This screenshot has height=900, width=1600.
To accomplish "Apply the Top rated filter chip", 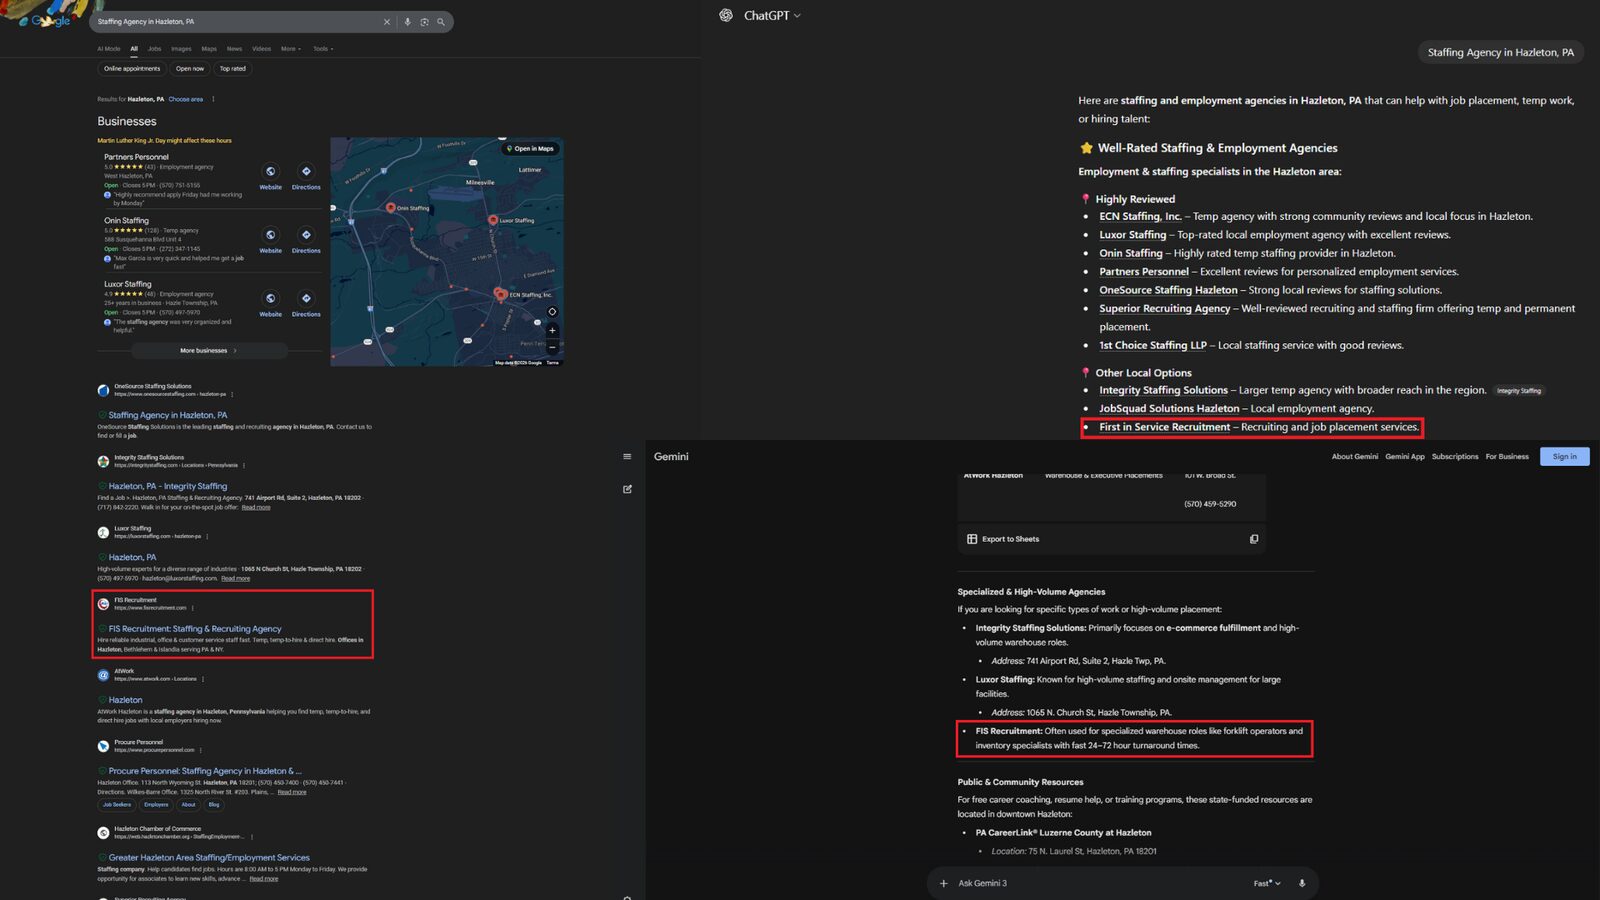I will click(x=232, y=69).
